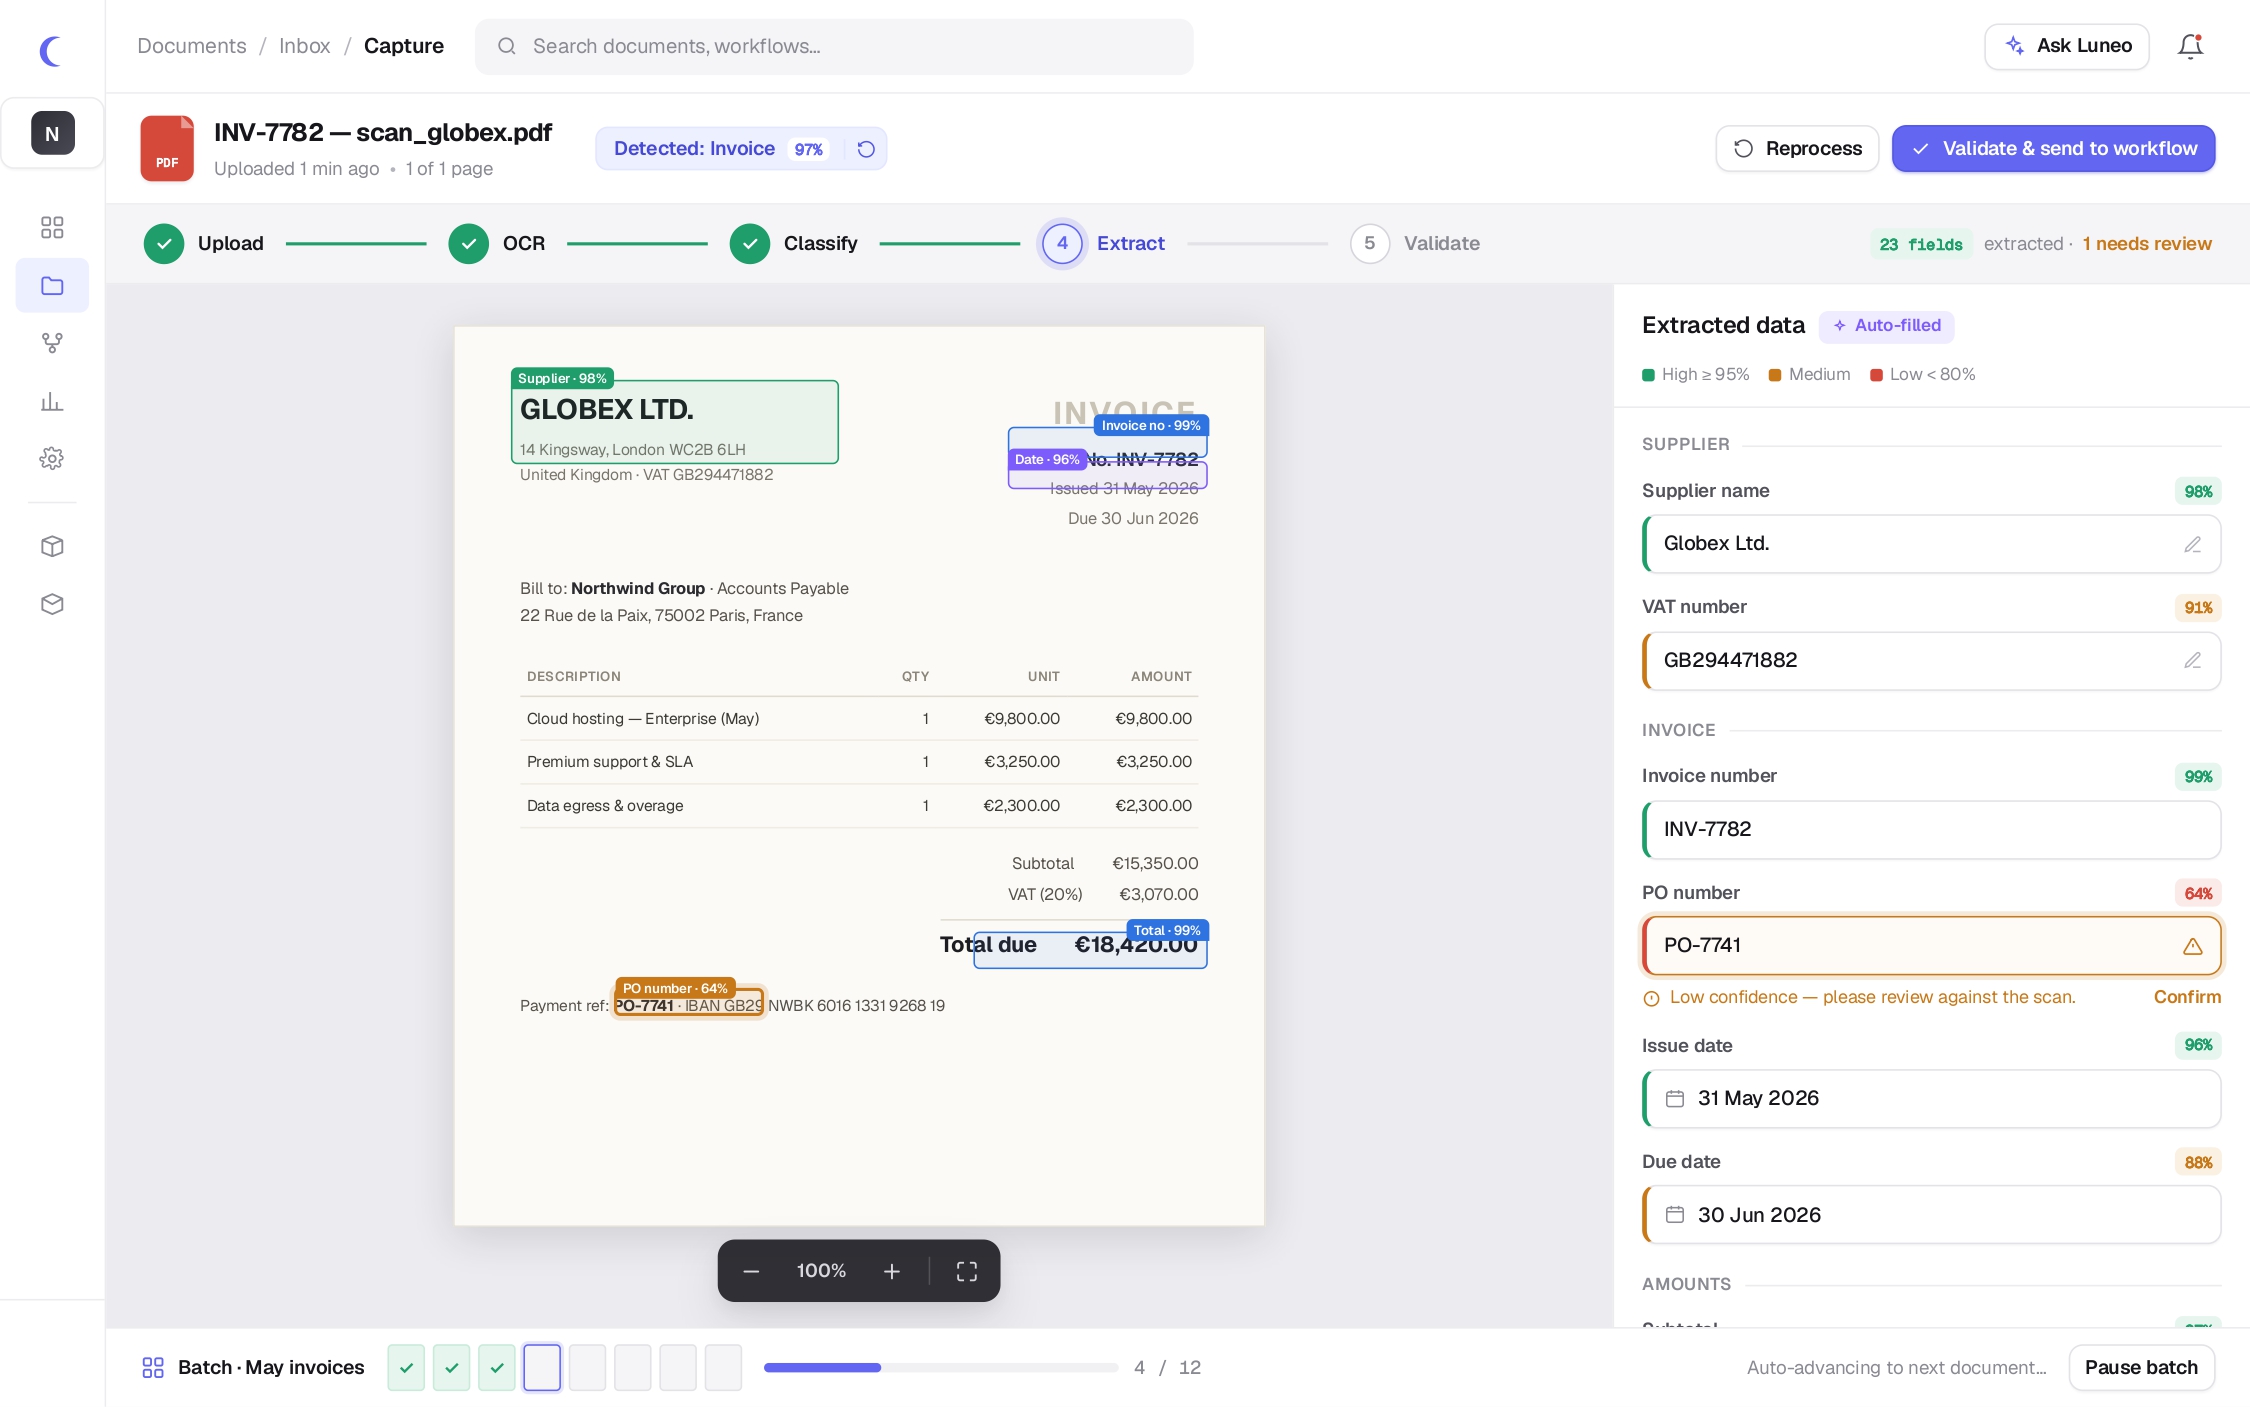Image resolution: width=2250 pixels, height=1407 pixels.
Task: Click Invoice no 99% tag on scan
Action: [x=1150, y=425]
